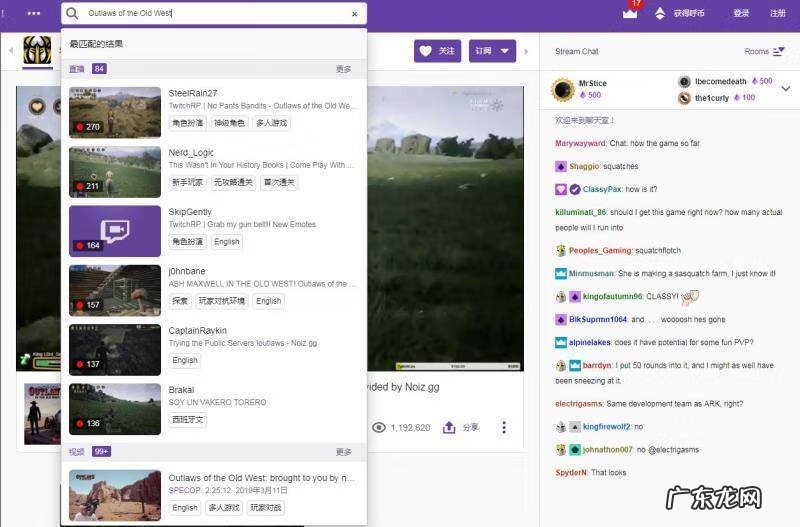Expand the bits leaderboard chevron
The image size is (800, 527).
[786, 89]
